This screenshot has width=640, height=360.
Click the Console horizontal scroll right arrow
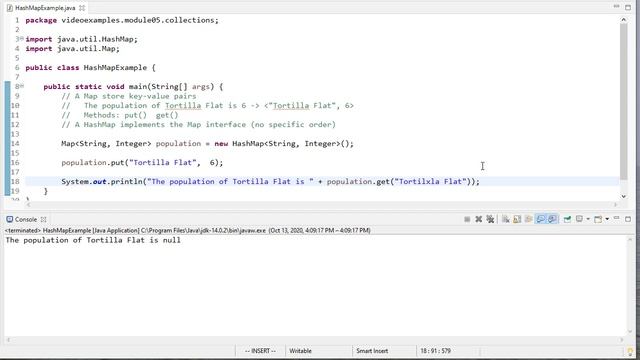tap(622, 340)
